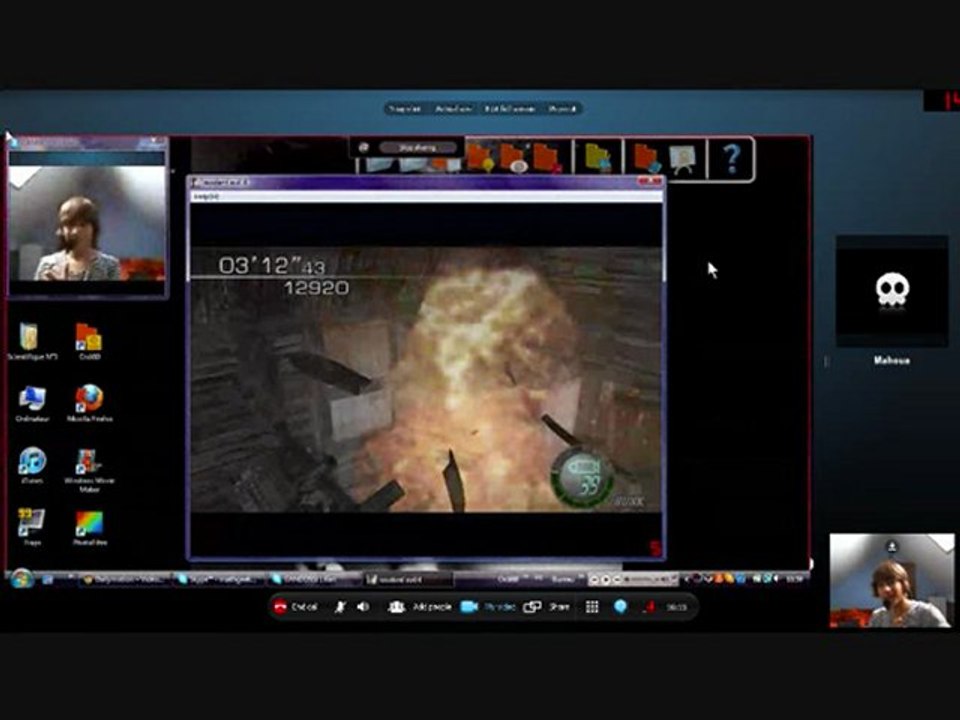Viewport: 960px width, 720px height.
Task: Toggle the My video camera button
Action: 487,607
